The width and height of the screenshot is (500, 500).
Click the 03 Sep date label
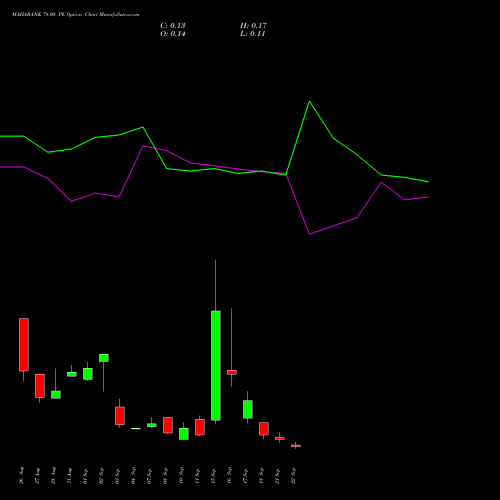point(118,475)
